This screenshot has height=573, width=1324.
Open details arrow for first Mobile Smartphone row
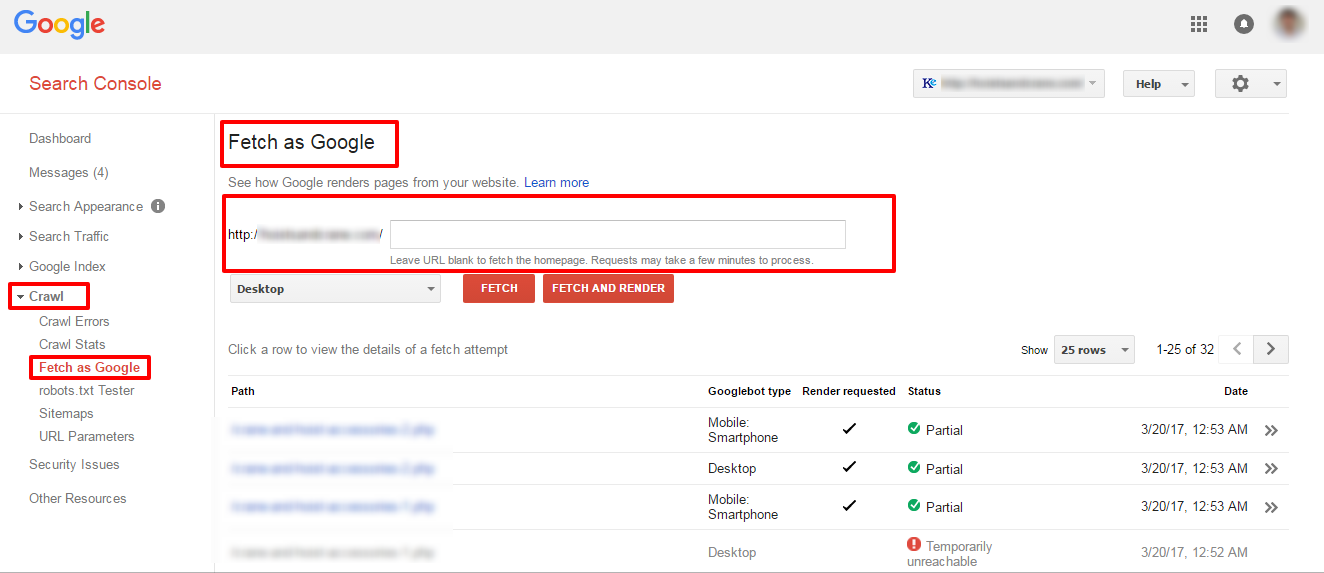(1271, 430)
